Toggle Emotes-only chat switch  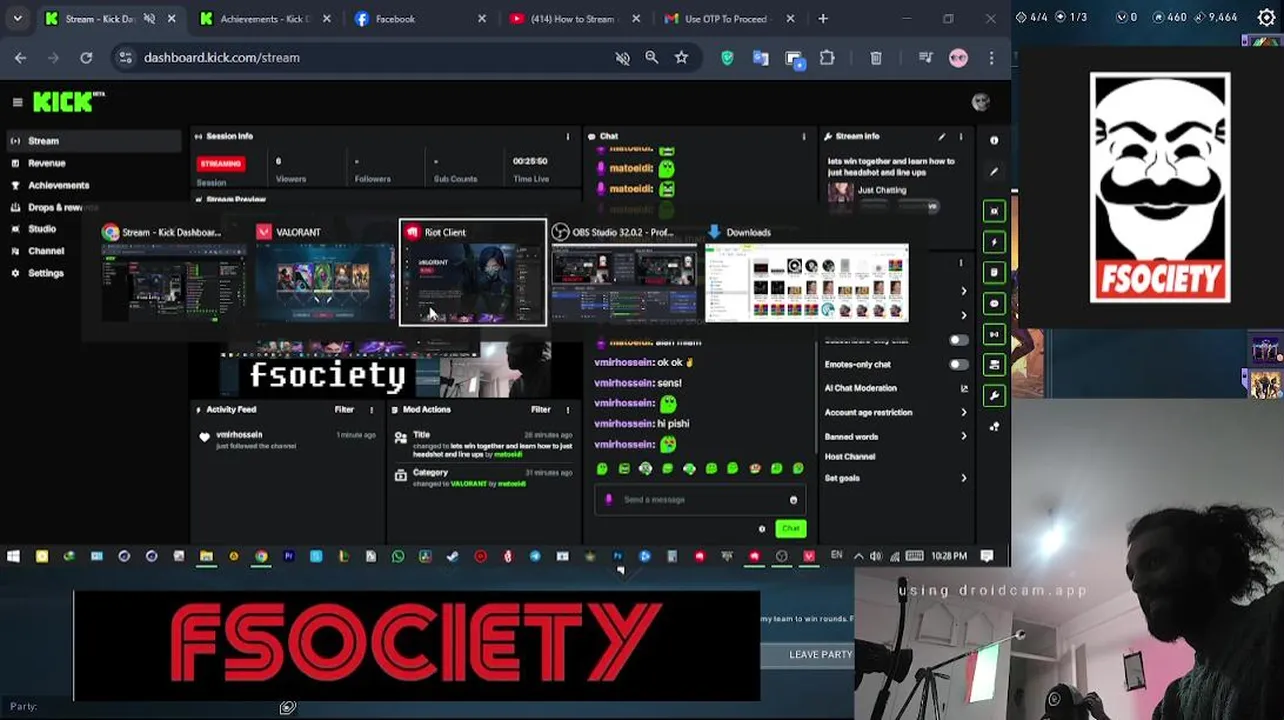coord(958,365)
